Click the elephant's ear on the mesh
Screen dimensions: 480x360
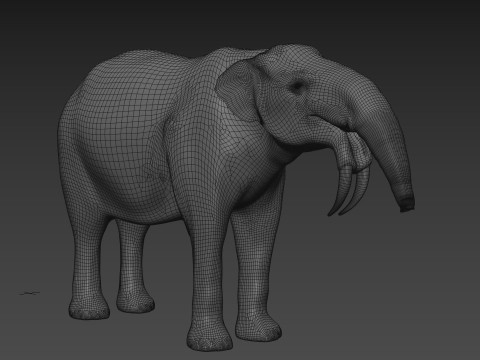coord(239,91)
